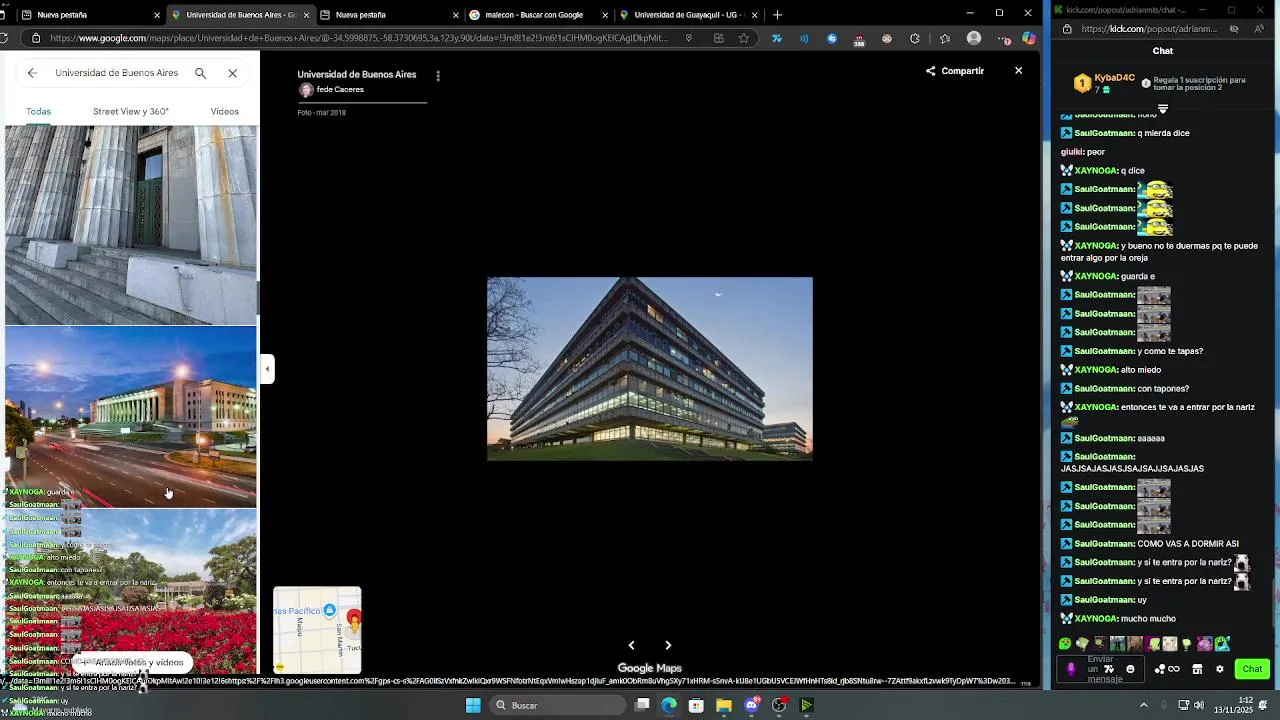Image resolution: width=1280 pixels, height=720 pixels.
Task: Expand the chat leaderboard chevron
Action: [1162, 109]
